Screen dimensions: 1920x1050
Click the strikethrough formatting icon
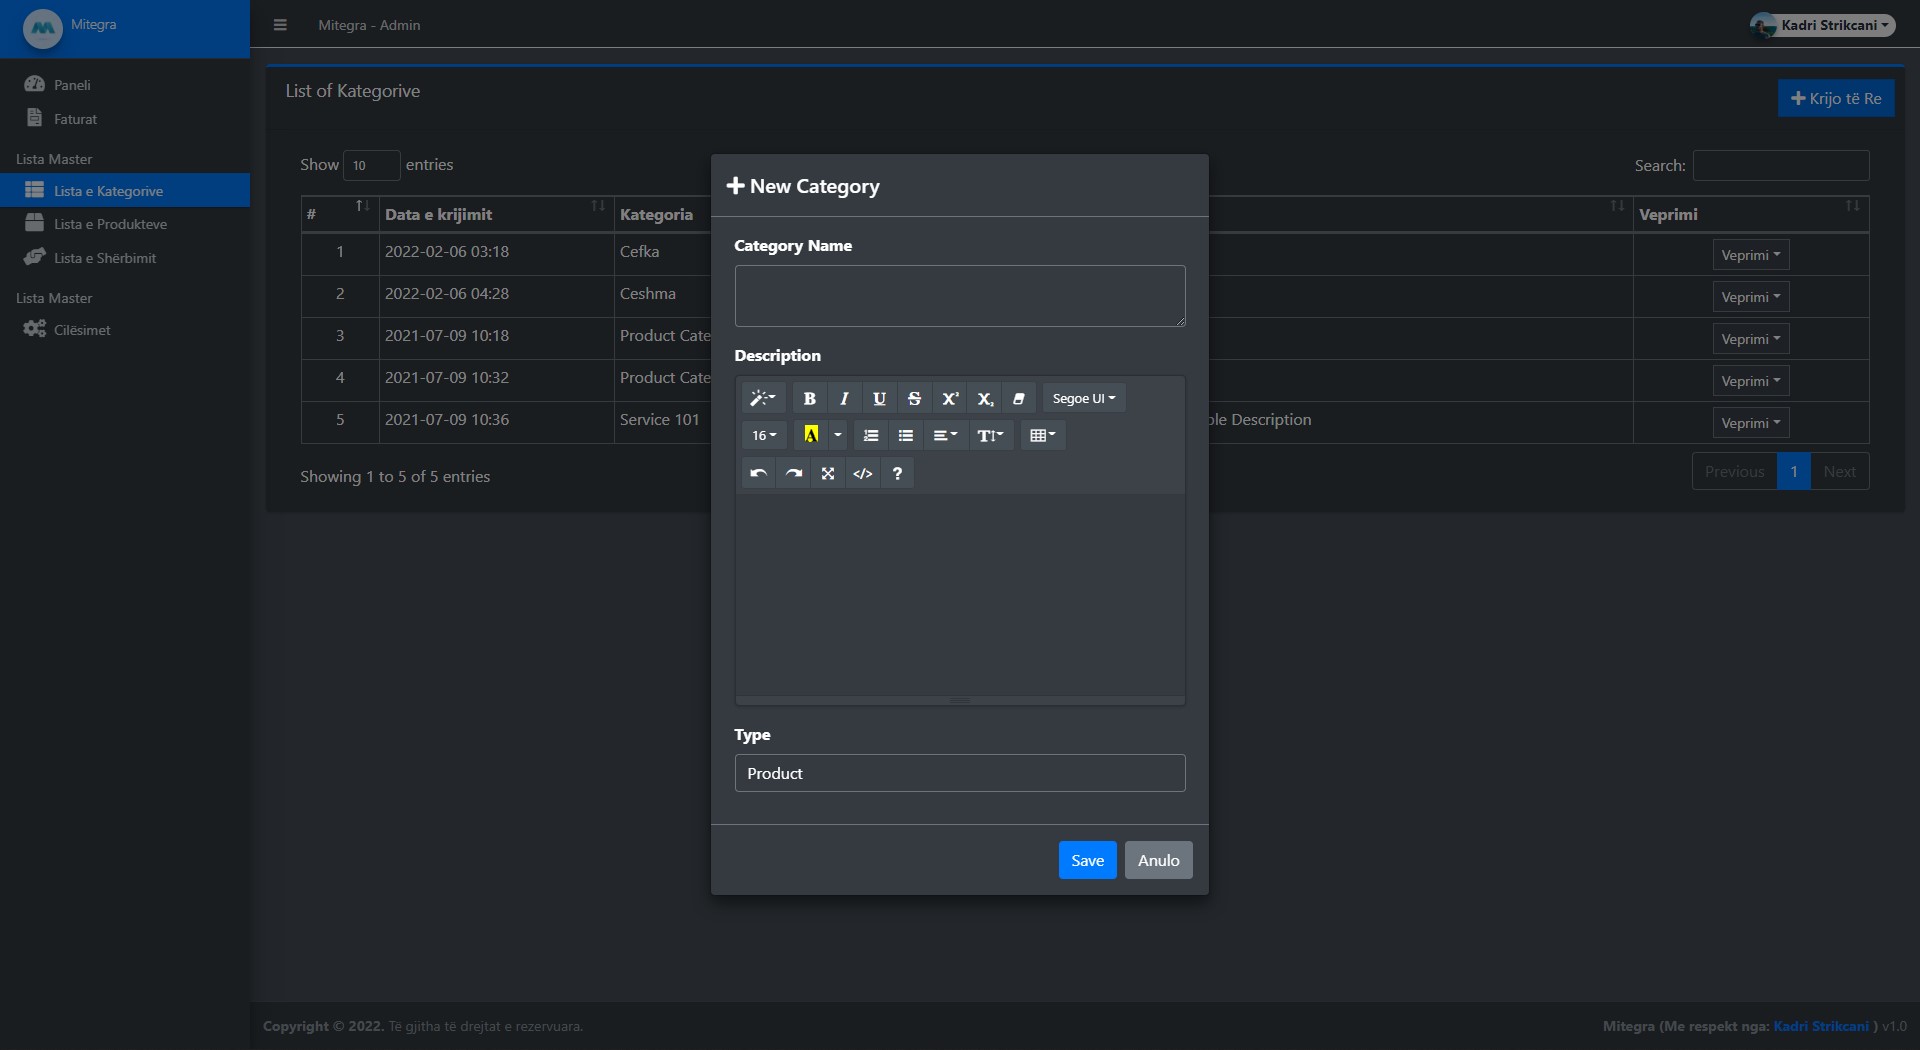(x=914, y=398)
